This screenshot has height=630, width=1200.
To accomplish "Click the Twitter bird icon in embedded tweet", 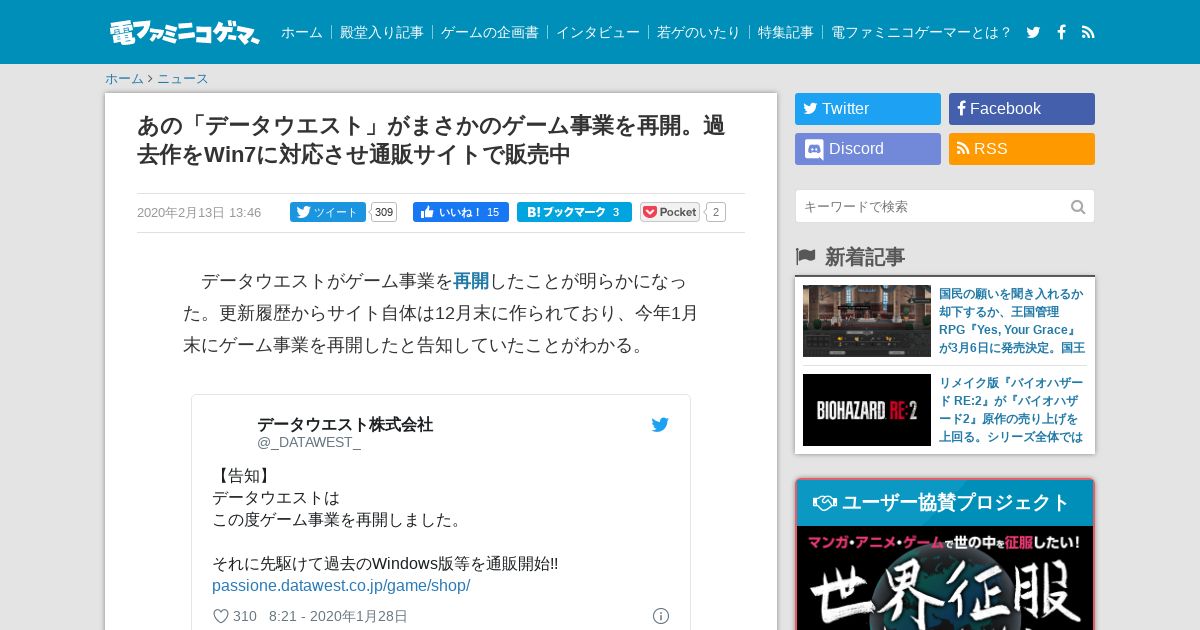I will click(660, 425).
